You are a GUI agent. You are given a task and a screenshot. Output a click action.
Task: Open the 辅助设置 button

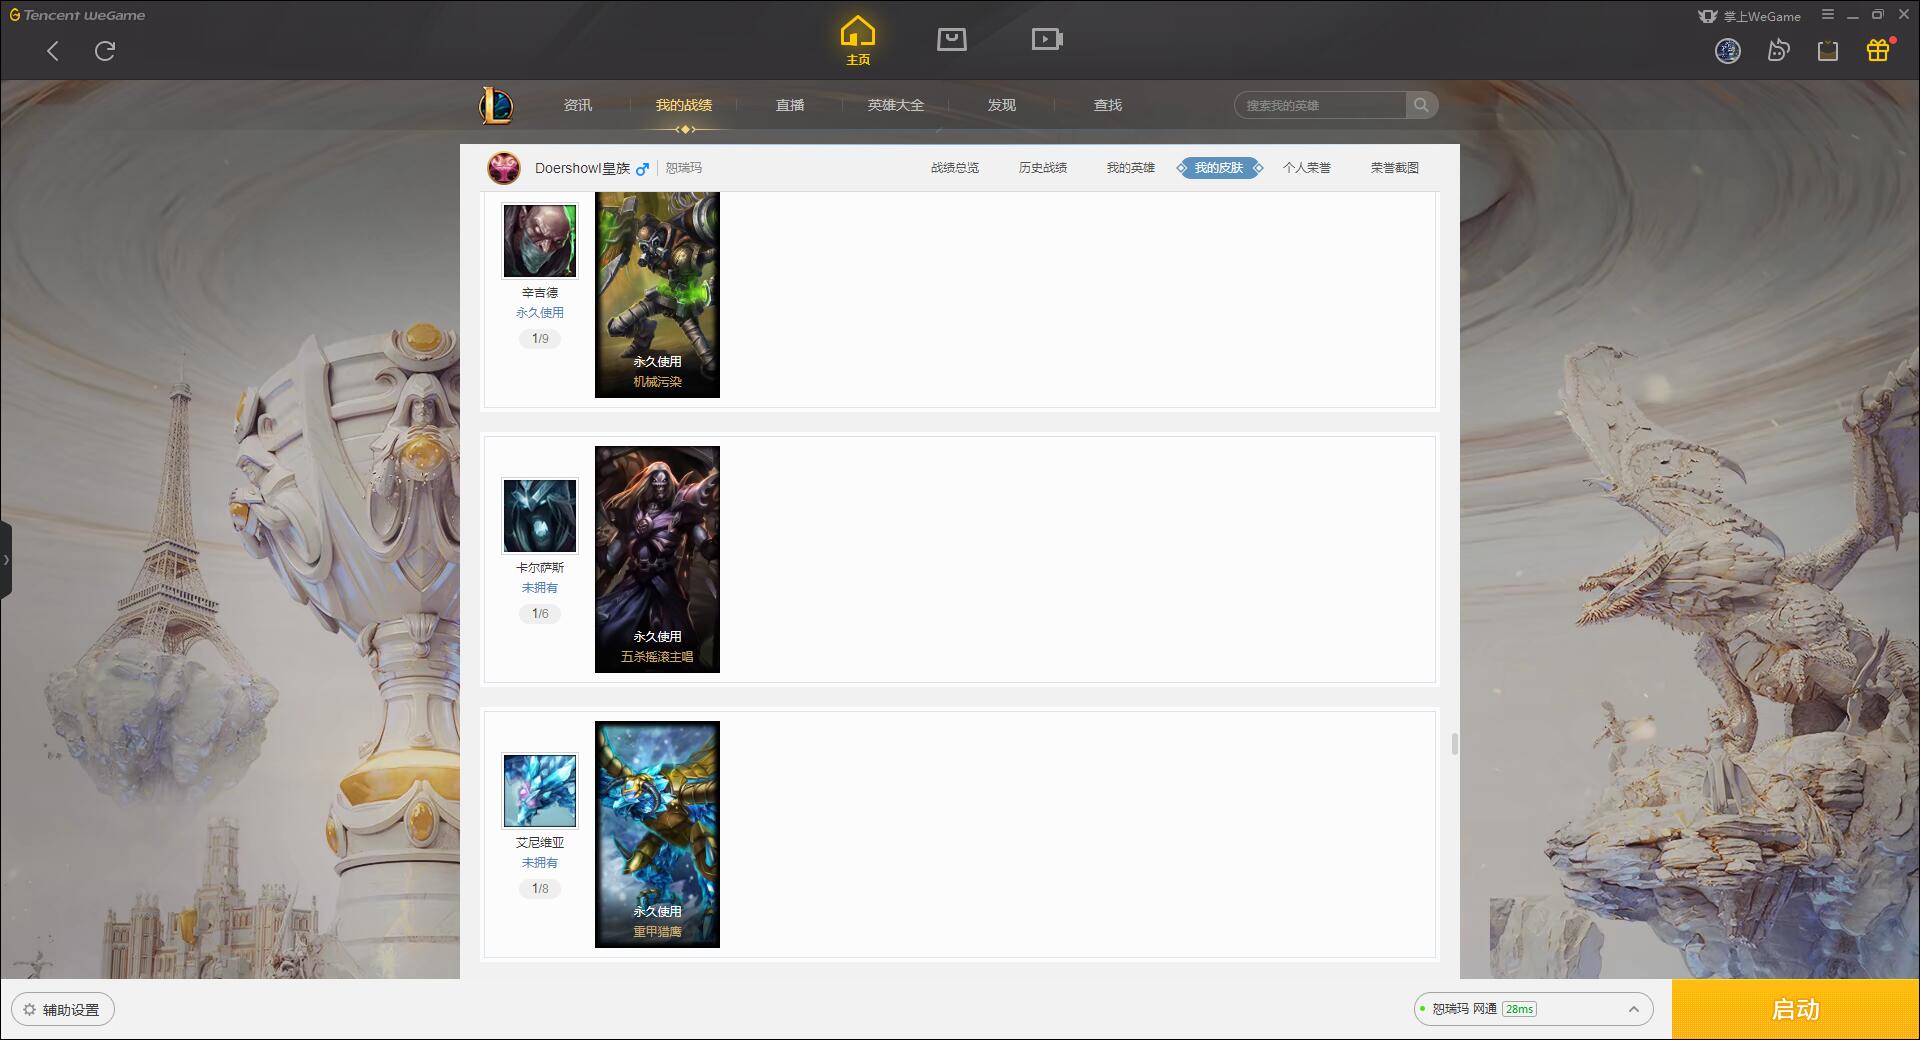coord(63,1010)
